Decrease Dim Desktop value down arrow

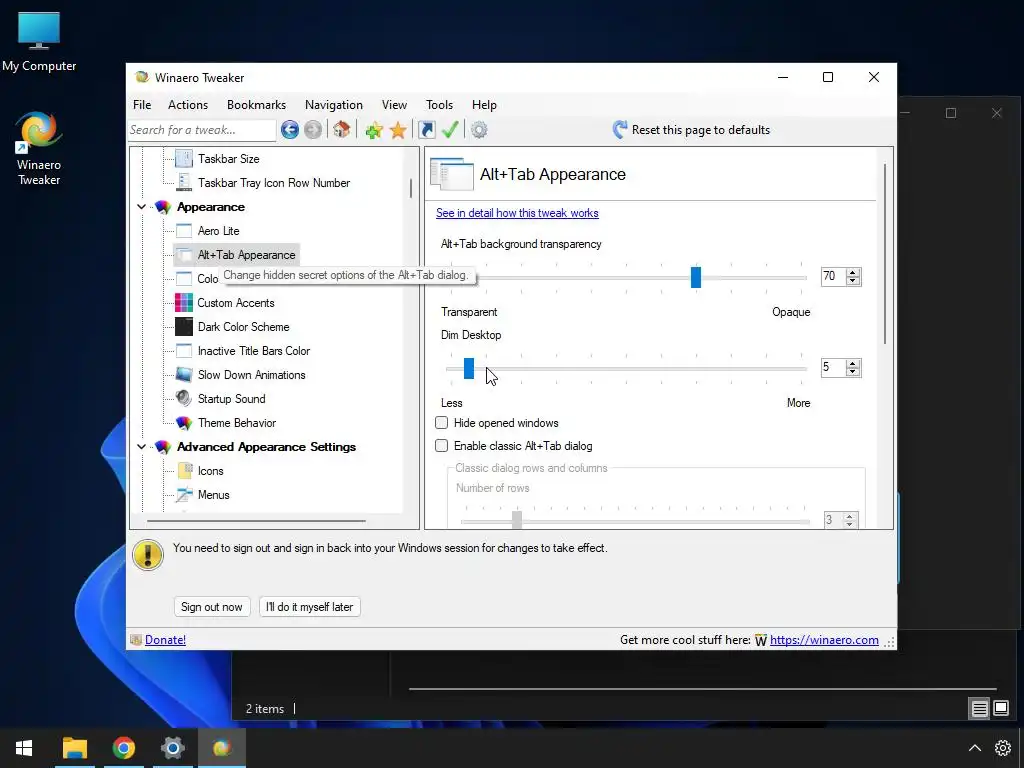point(852,372)
